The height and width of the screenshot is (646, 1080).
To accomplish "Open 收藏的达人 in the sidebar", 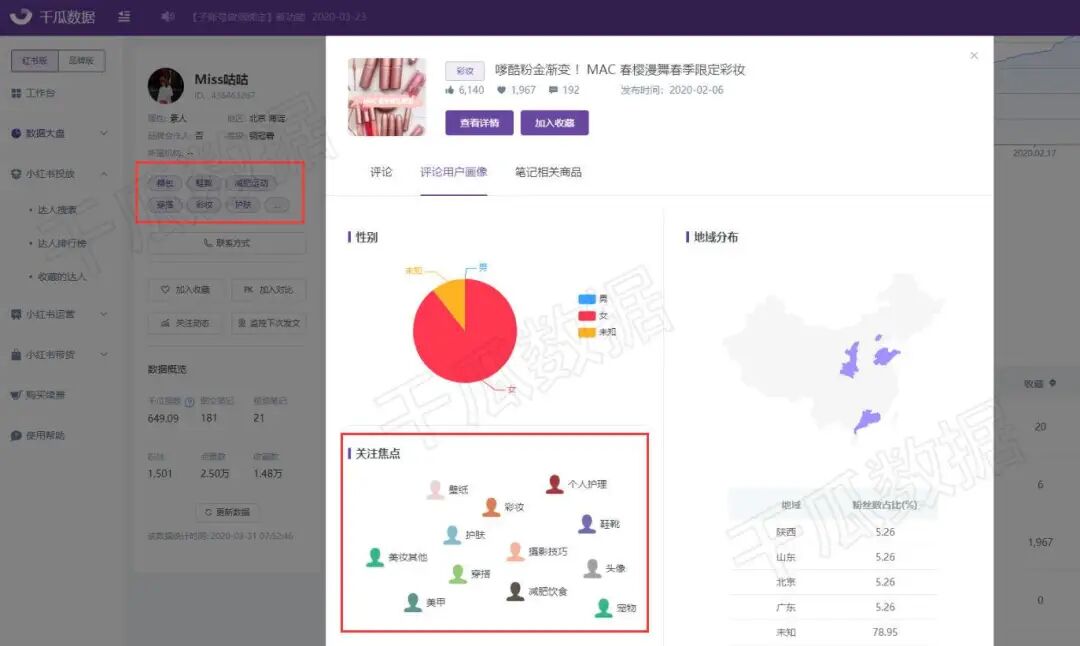I will [62, 277].
